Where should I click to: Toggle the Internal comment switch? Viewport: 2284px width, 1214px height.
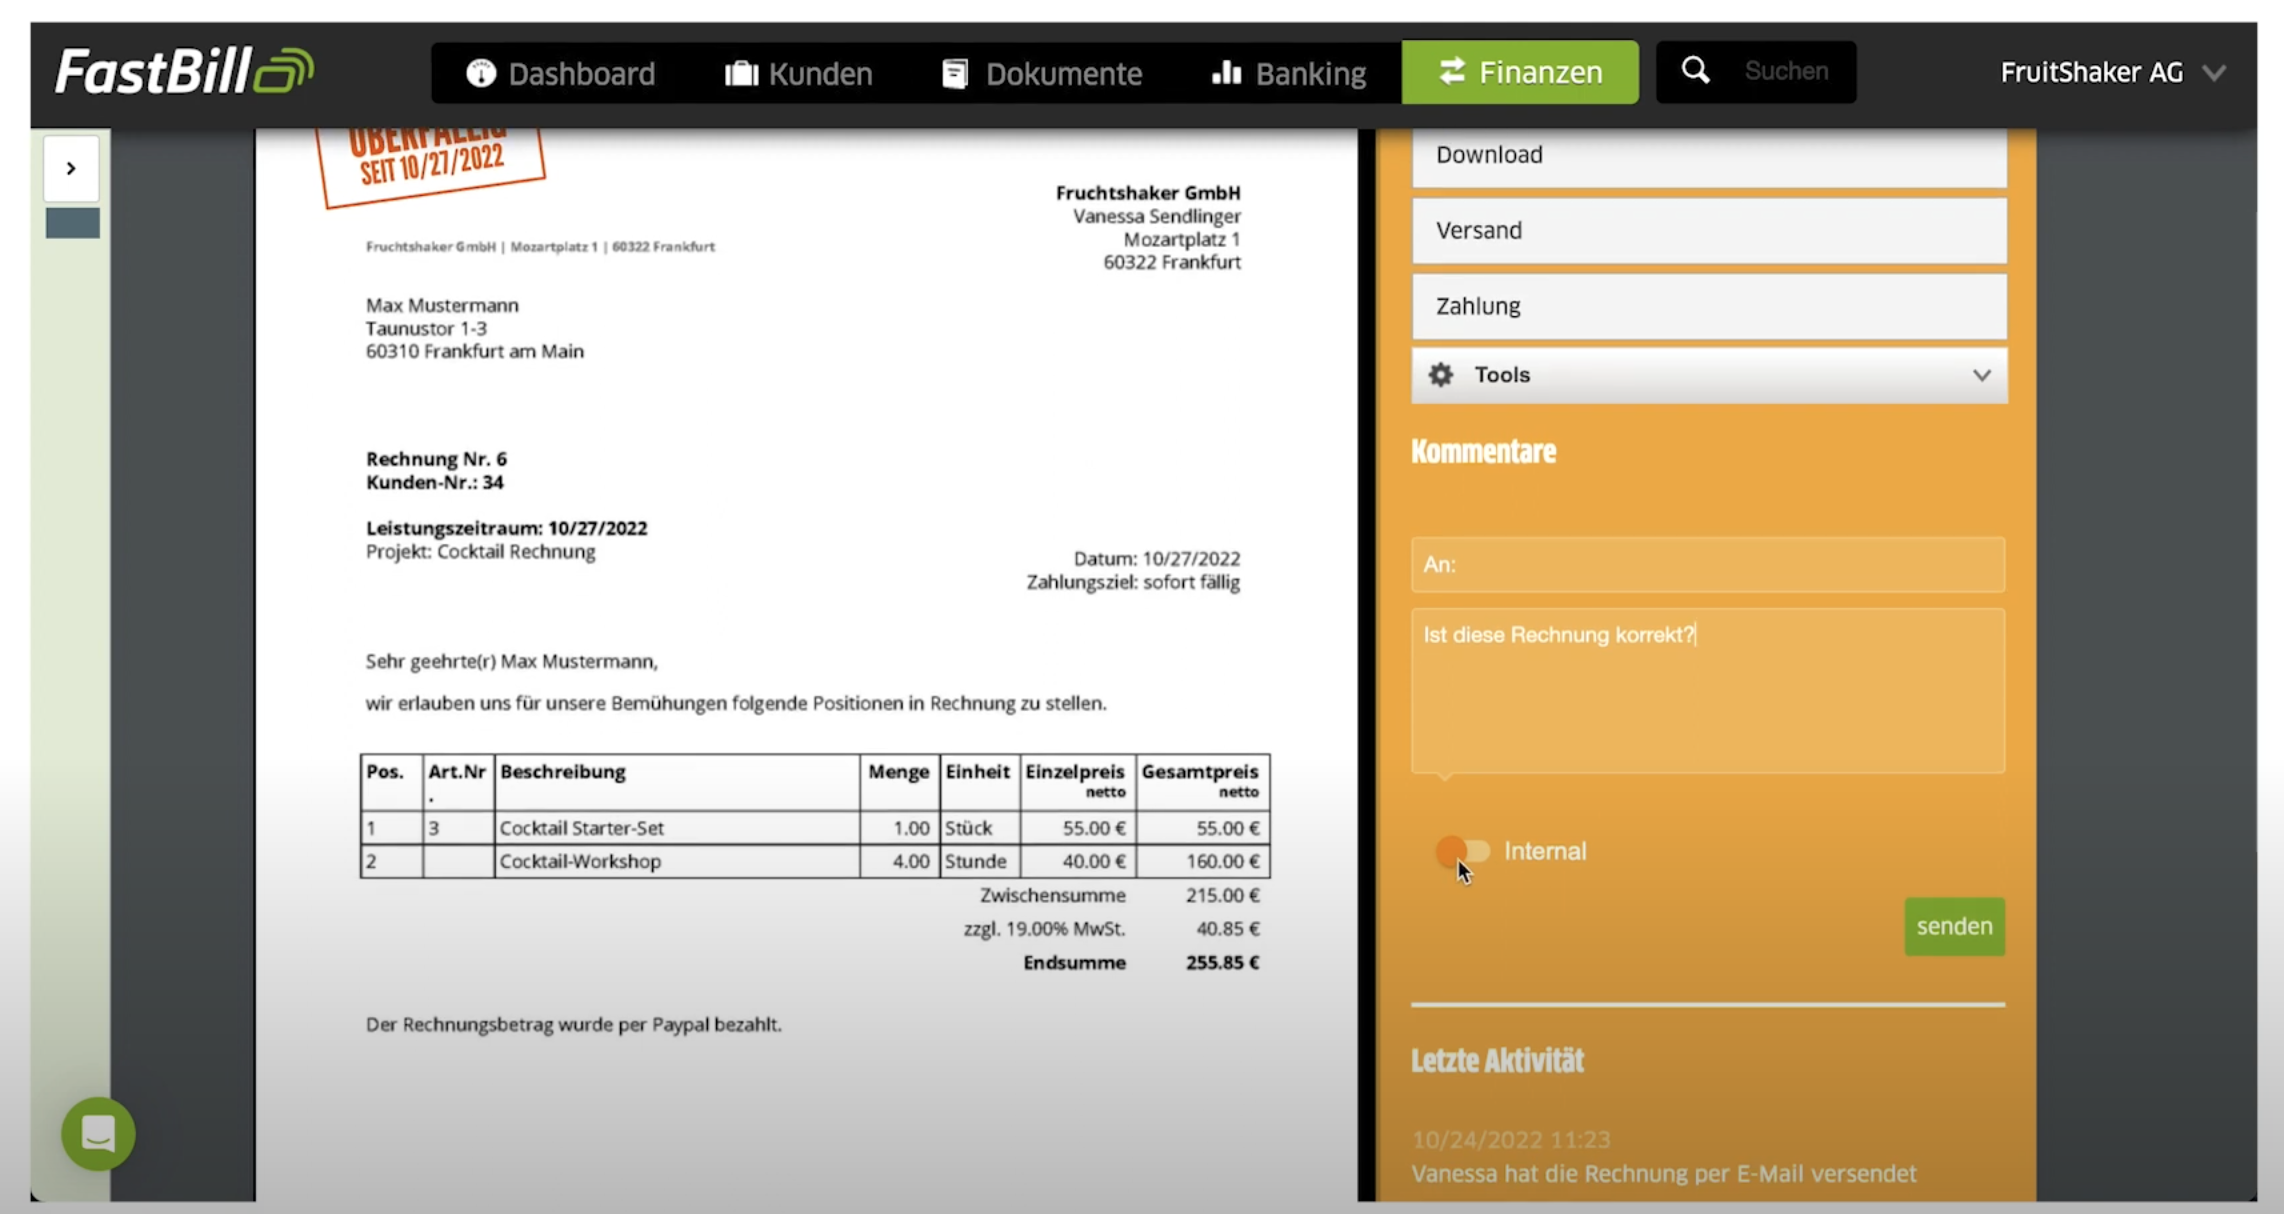coord(1462,851)
